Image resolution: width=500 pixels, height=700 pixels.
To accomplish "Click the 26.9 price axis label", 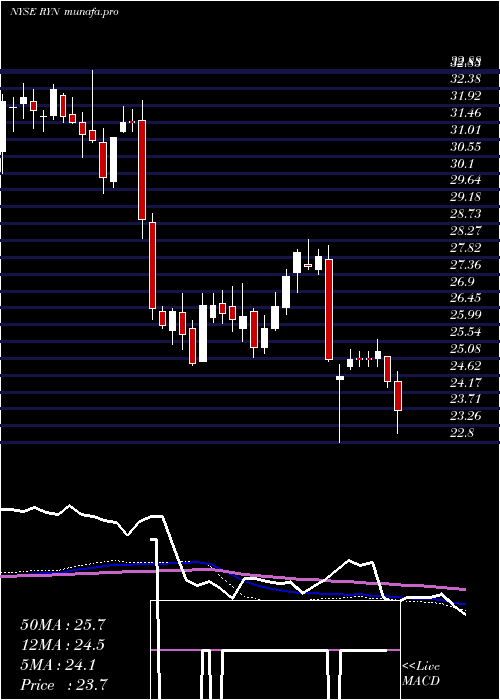I will 462,282.
